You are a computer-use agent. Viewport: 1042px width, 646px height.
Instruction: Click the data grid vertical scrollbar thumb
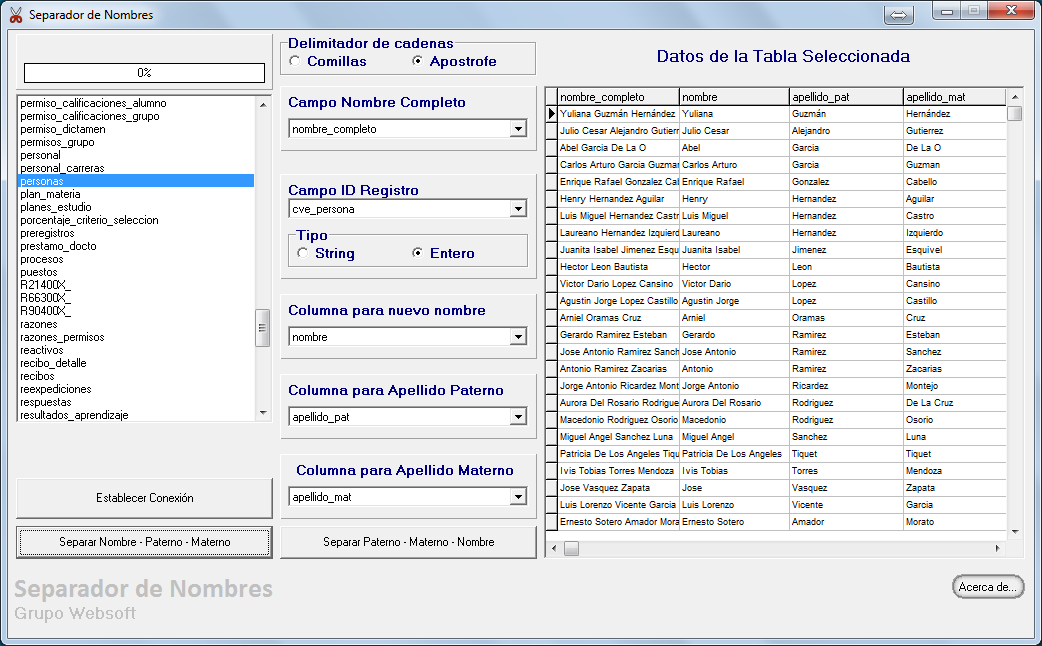click(1015, 113)
